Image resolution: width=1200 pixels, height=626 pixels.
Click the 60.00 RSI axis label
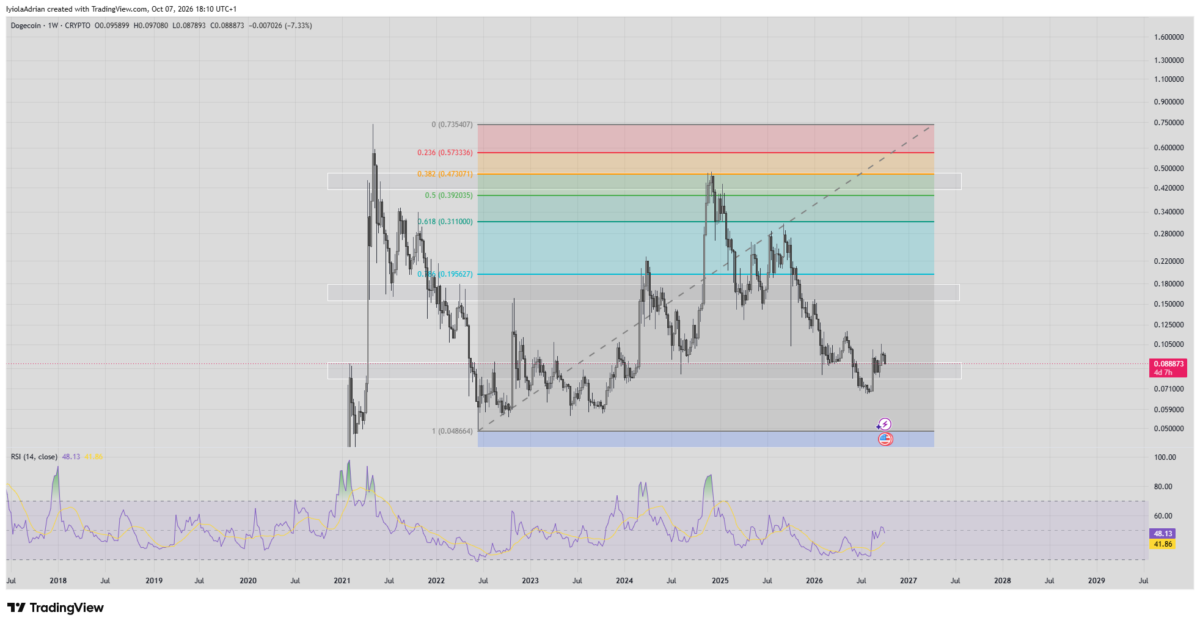(x=1163, y=516)
